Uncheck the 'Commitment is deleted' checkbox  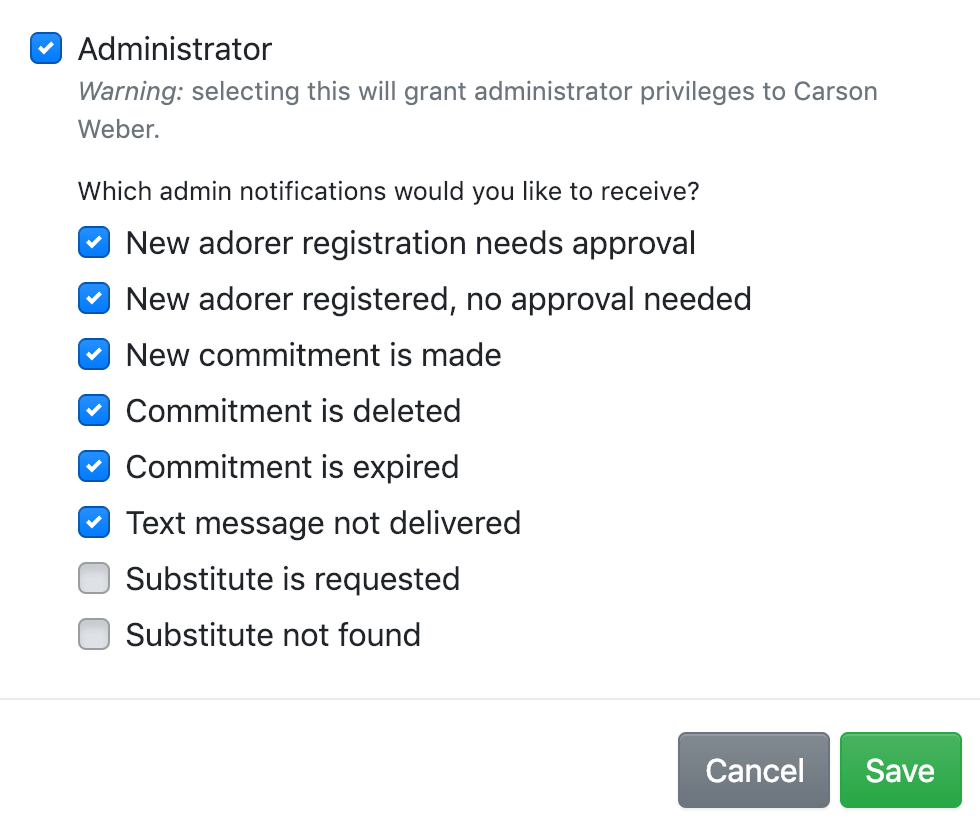(94, 411)
